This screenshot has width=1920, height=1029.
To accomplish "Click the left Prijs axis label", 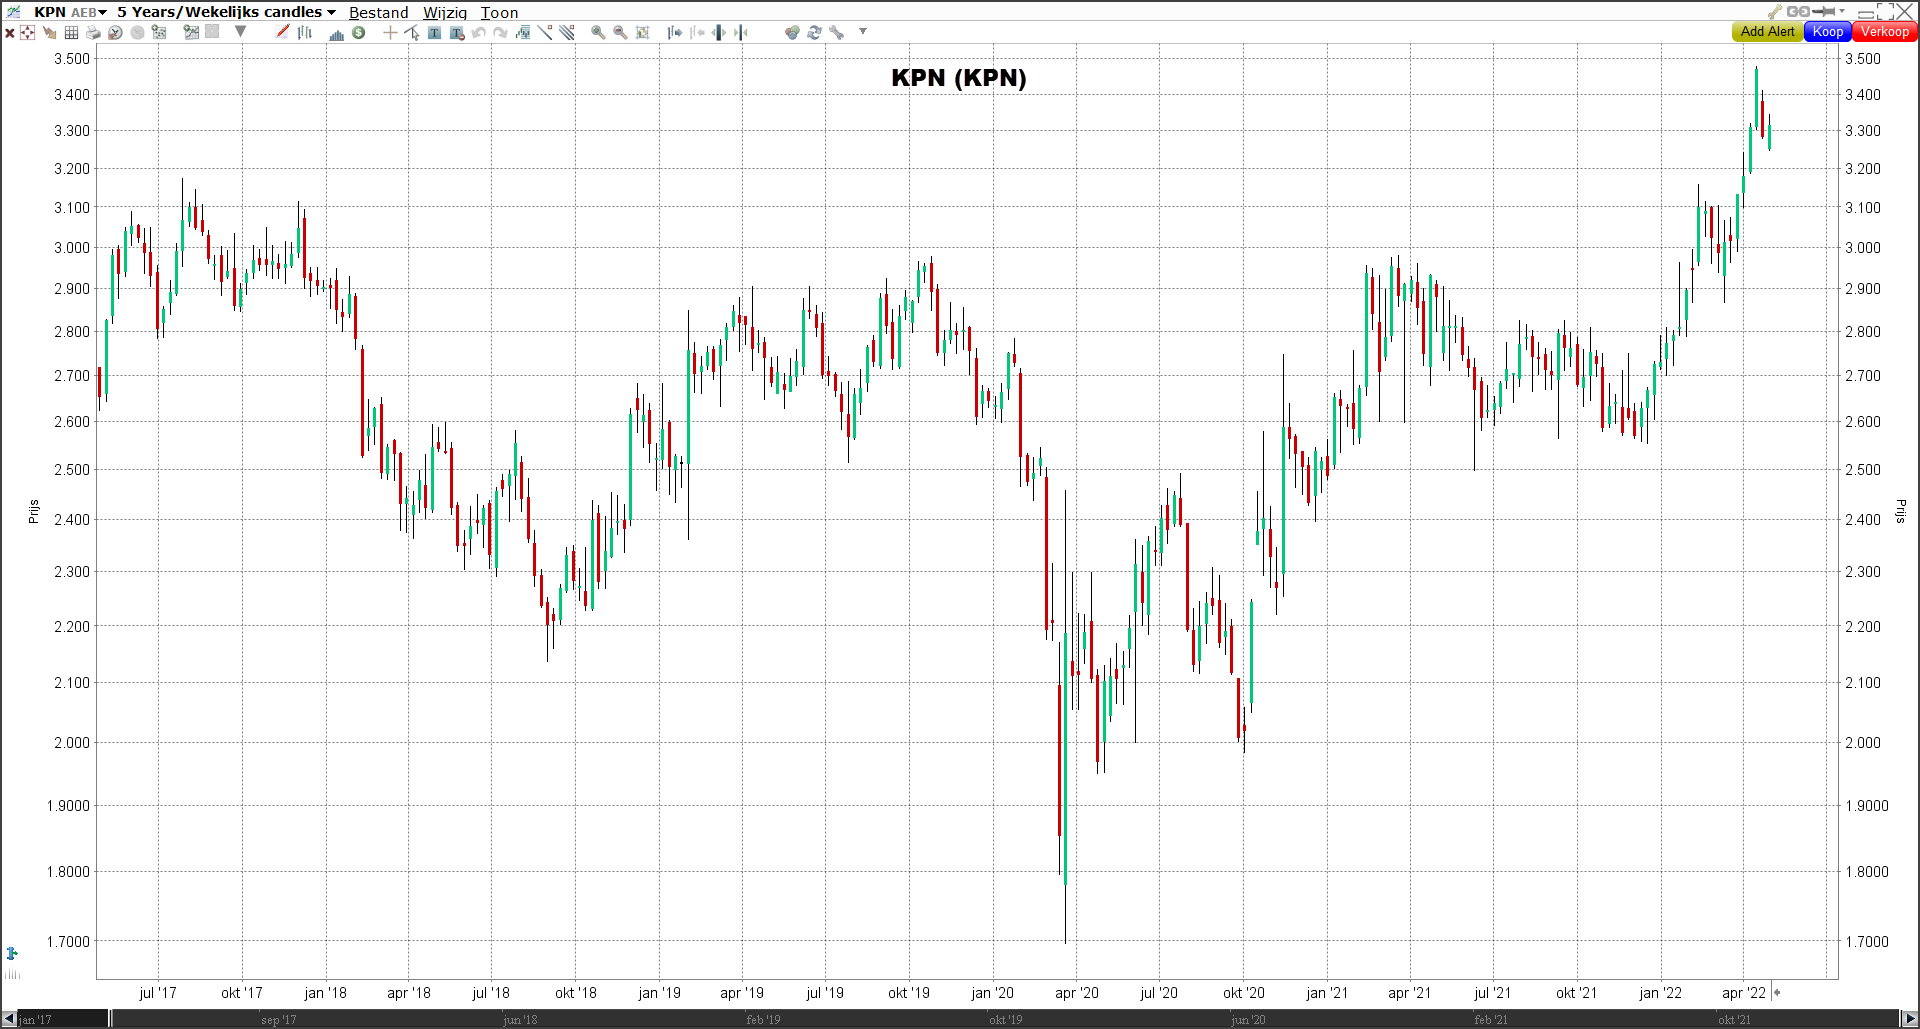I will pyautogui.click(x=33, y=512).
